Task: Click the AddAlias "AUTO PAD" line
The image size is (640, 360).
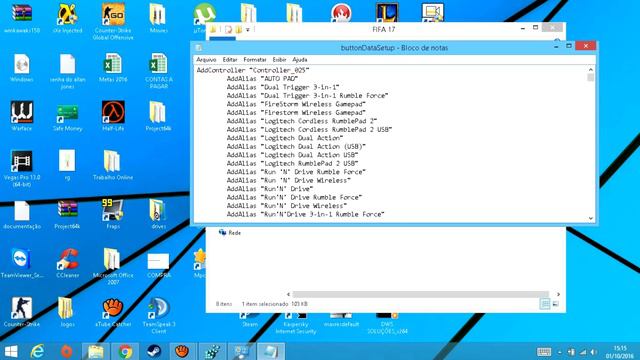Action: [x=262, y=78]
